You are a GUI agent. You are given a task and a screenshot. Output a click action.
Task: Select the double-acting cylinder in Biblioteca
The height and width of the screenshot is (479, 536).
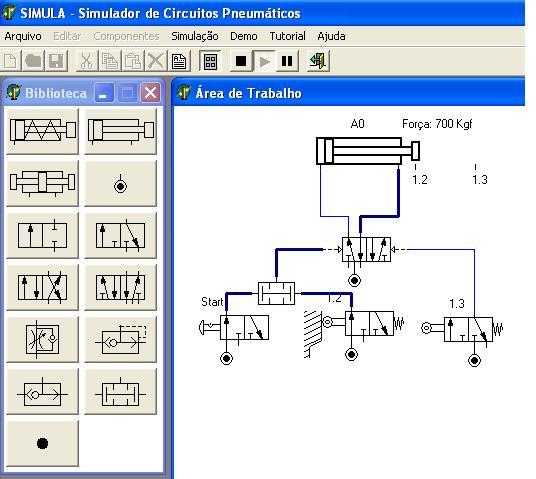tap(120, 131)
